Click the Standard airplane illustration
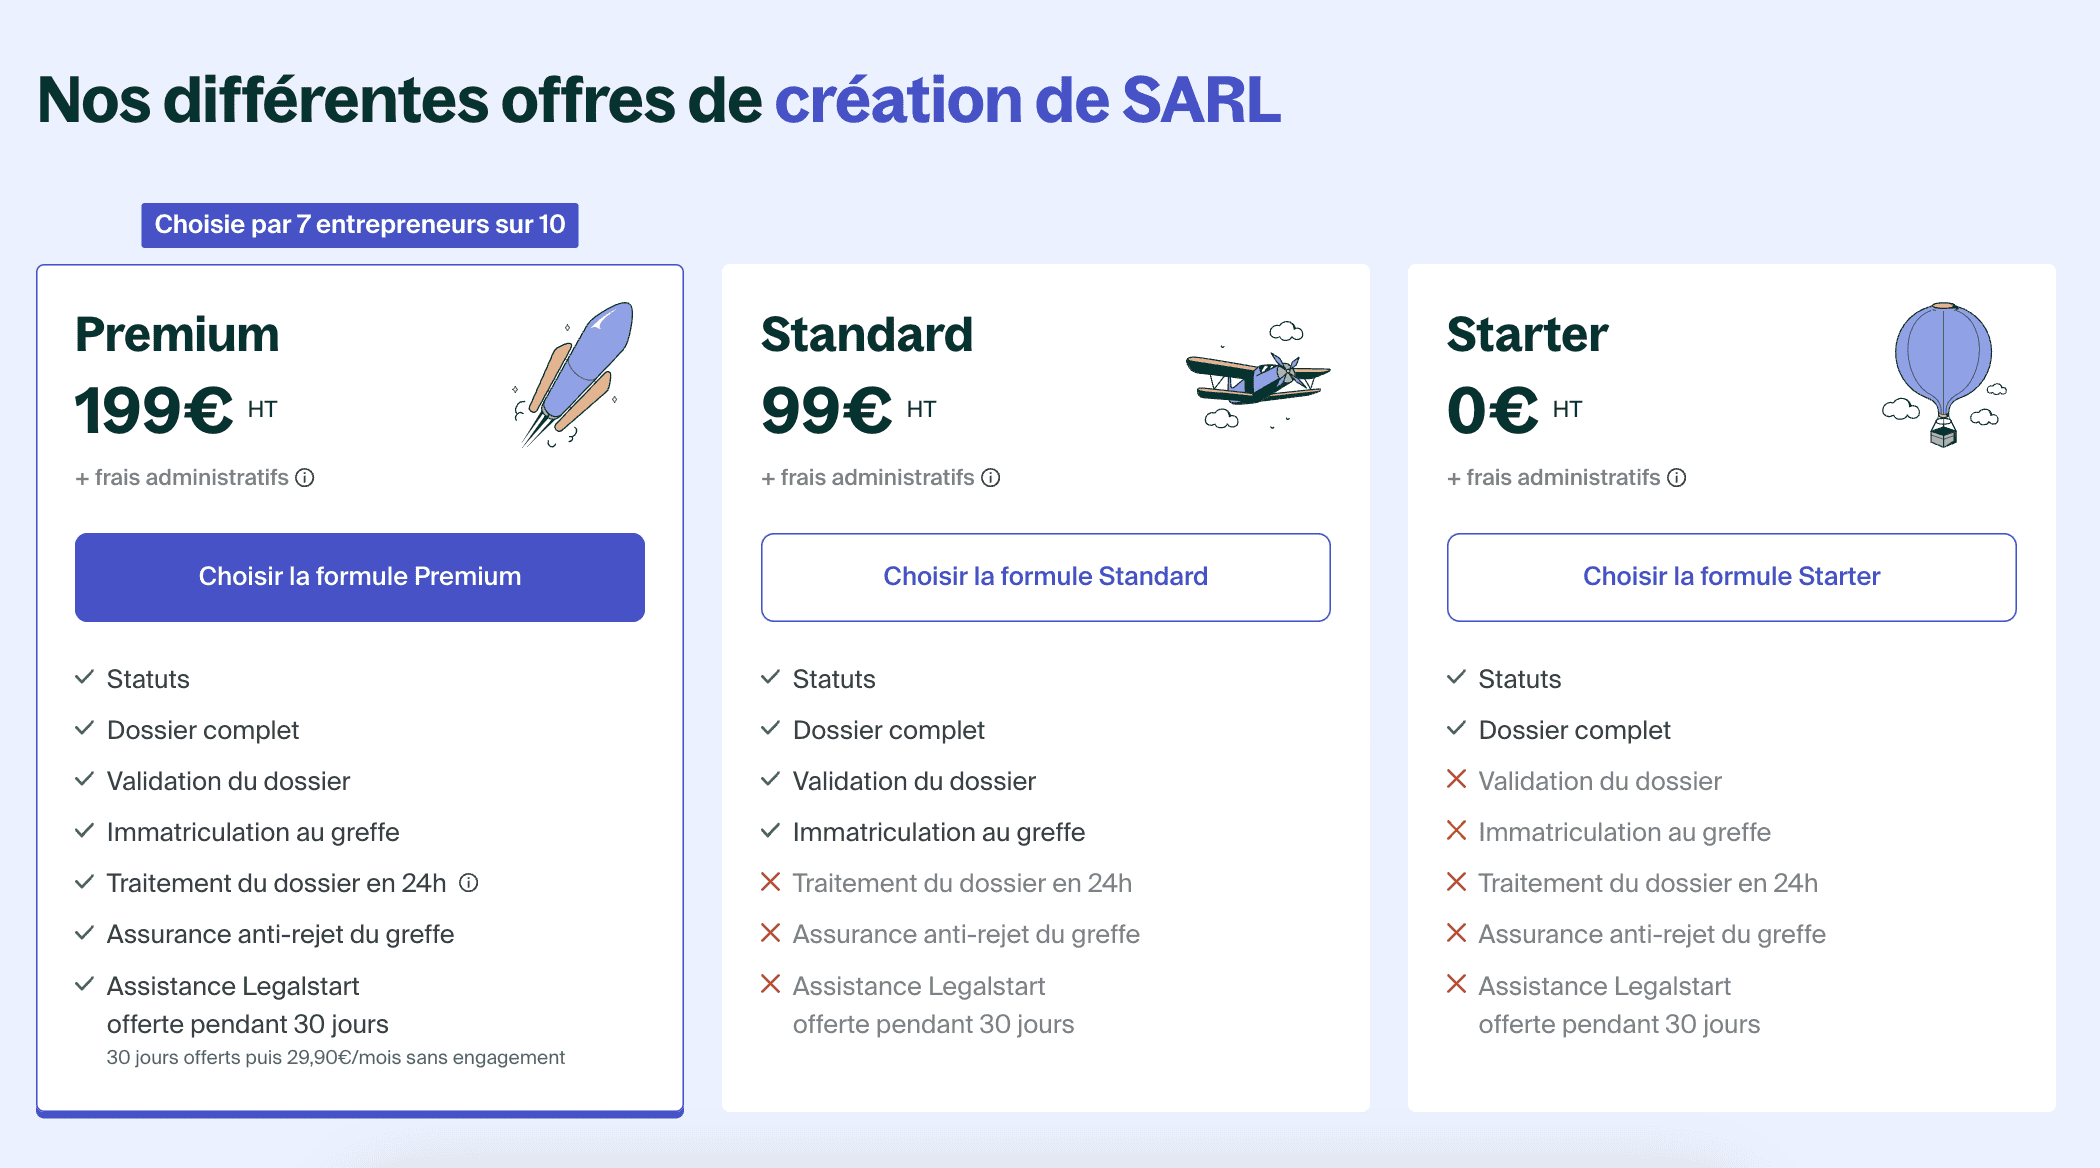The height and width of the screenshot is (1168, 2100). [1258, 375]
